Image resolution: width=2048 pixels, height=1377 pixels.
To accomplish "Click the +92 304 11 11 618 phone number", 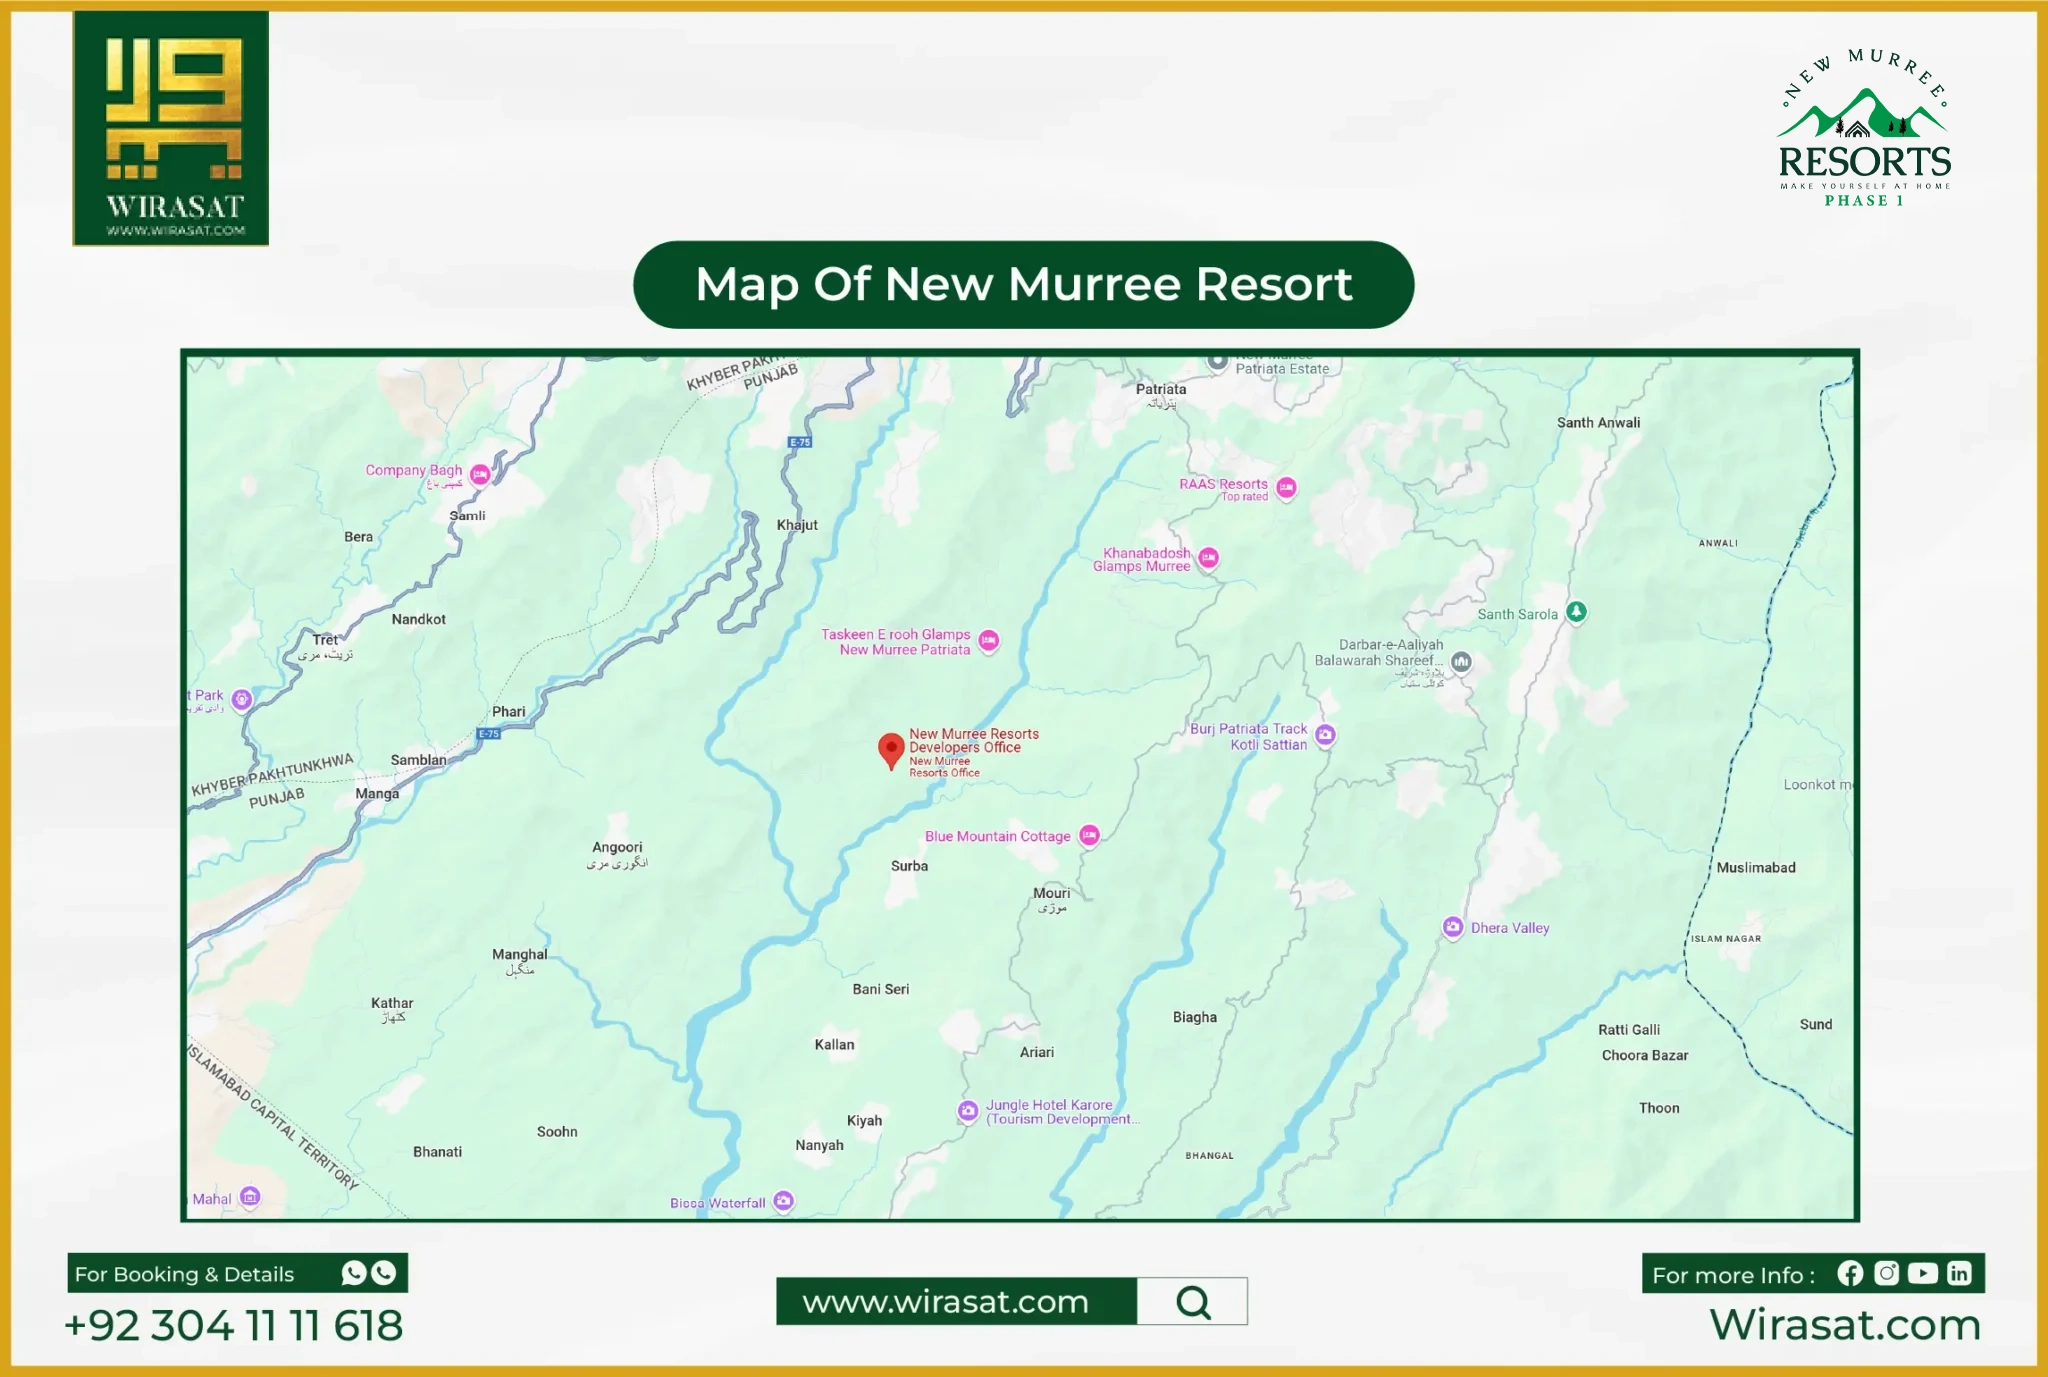I will coord(234,1326).
